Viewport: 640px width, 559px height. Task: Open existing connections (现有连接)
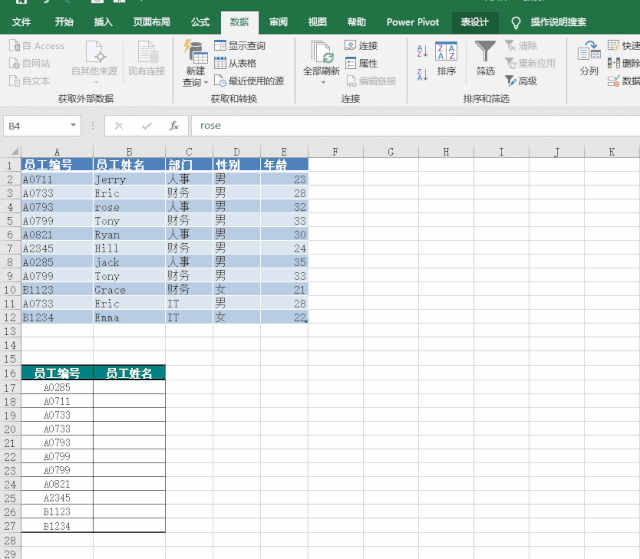click(x=147, y=58)
